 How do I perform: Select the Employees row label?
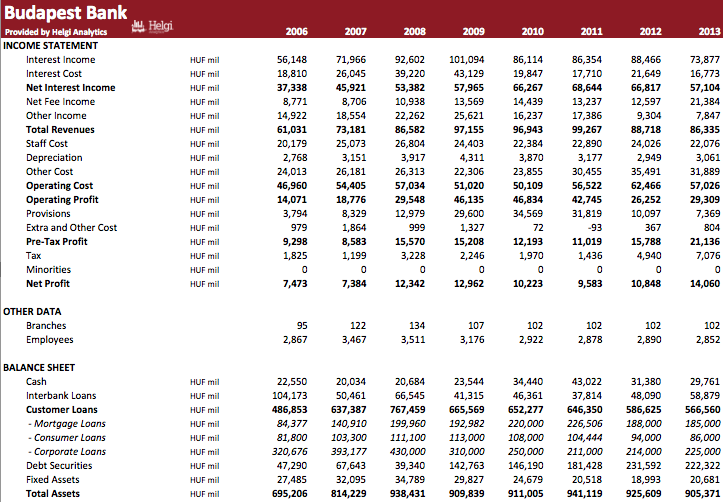[x=50, y=340]
